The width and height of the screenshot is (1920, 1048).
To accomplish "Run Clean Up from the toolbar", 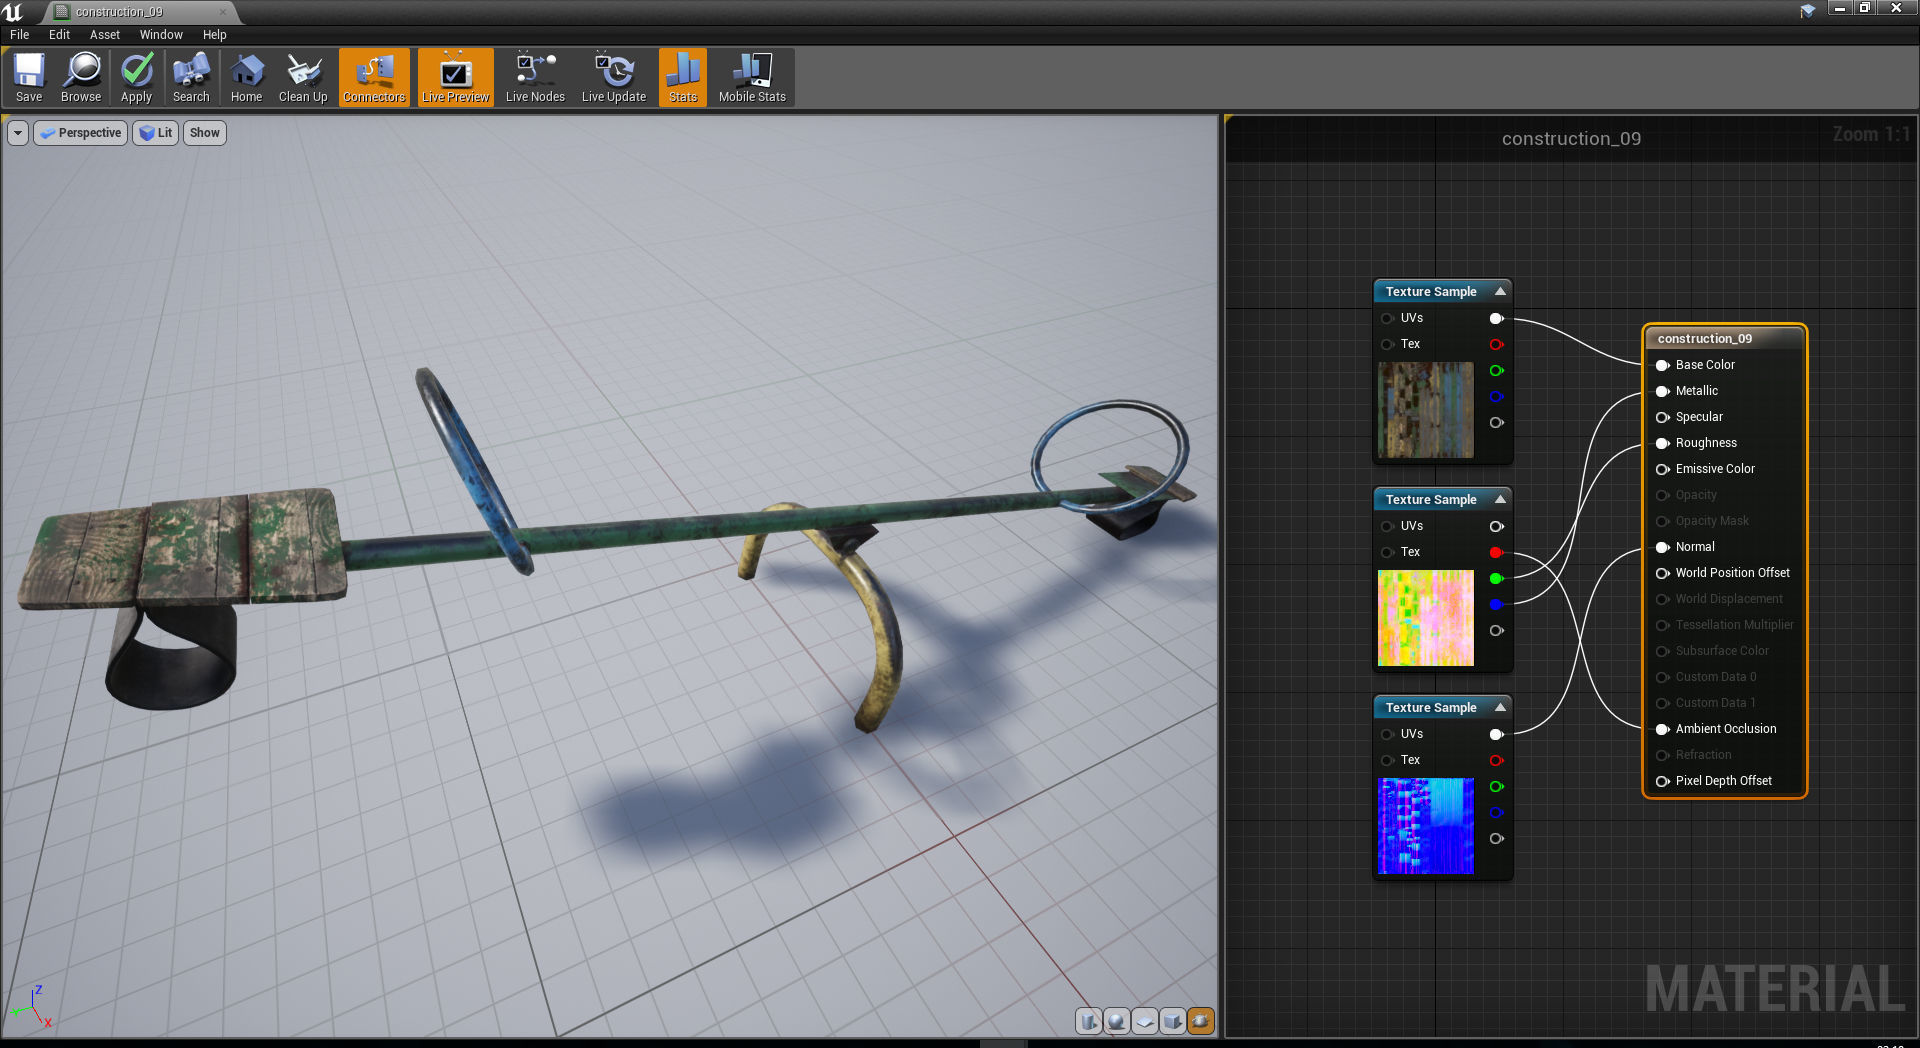I will coord(303,78).
